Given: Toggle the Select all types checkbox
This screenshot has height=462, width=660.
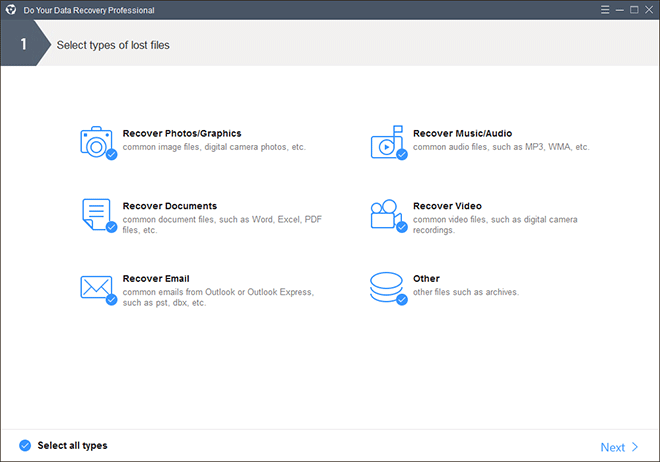Looking at the screenshot, I should [25, 445].
